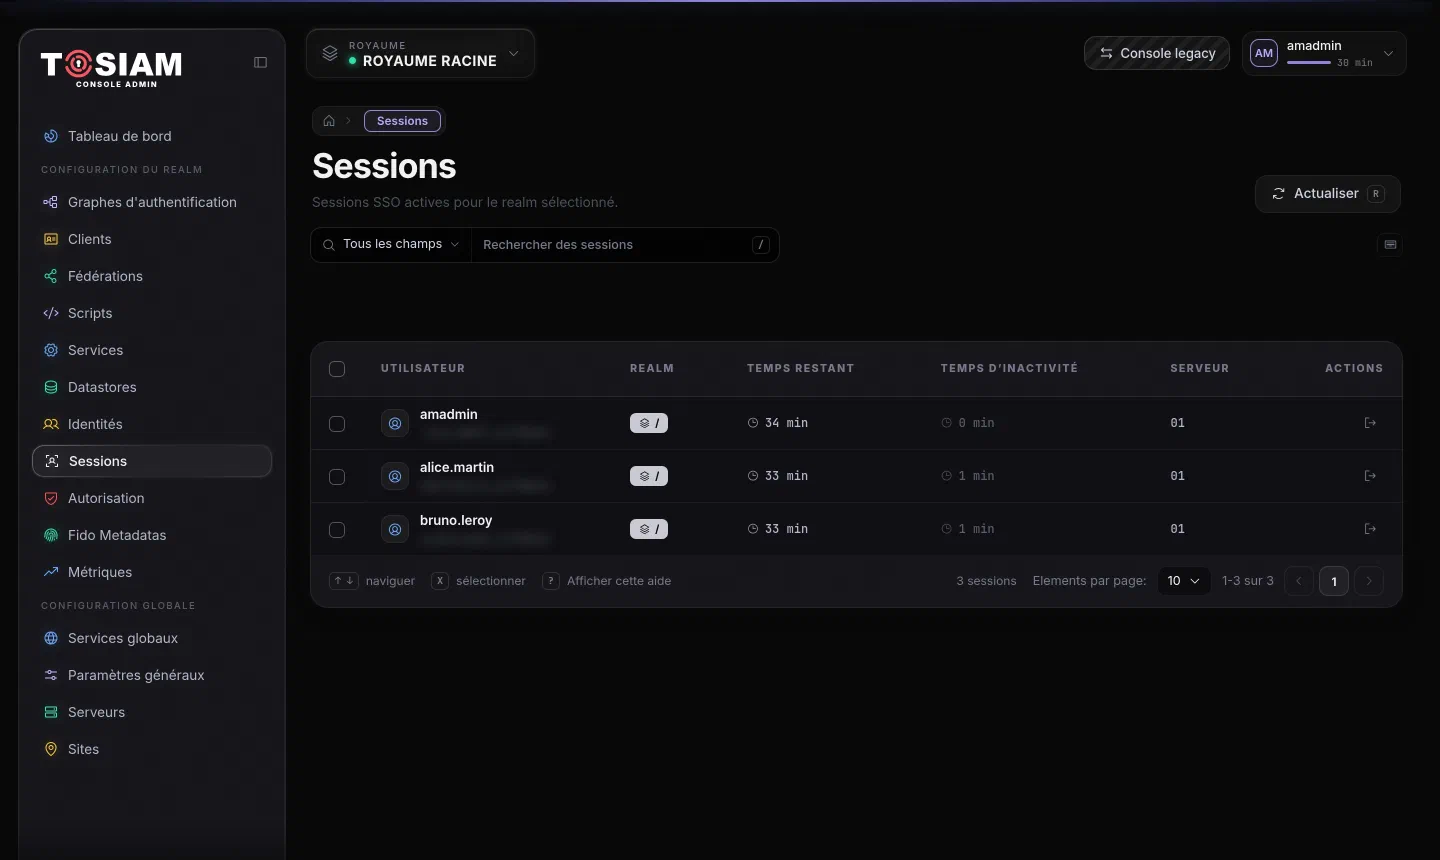Click the slash shortcut badge in search
Image resolution: width=1440 pixels, height=860 pixels.
(761, 244)
